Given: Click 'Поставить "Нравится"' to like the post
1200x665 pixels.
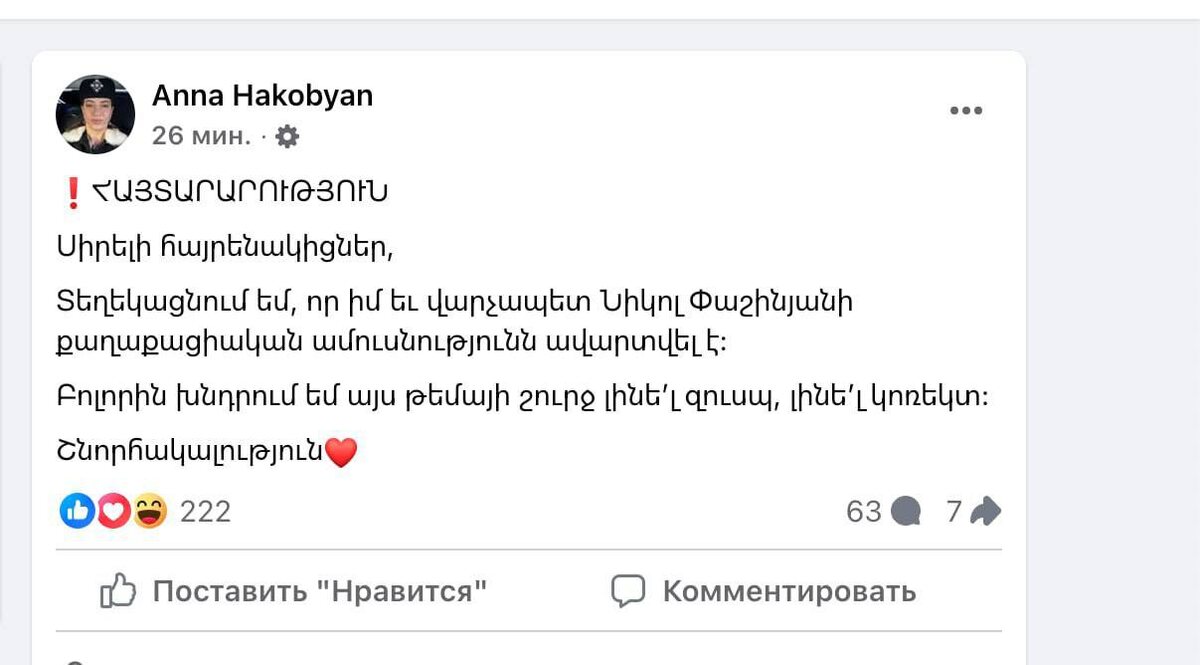Looking at the screenshot, I should coord(320,591).
